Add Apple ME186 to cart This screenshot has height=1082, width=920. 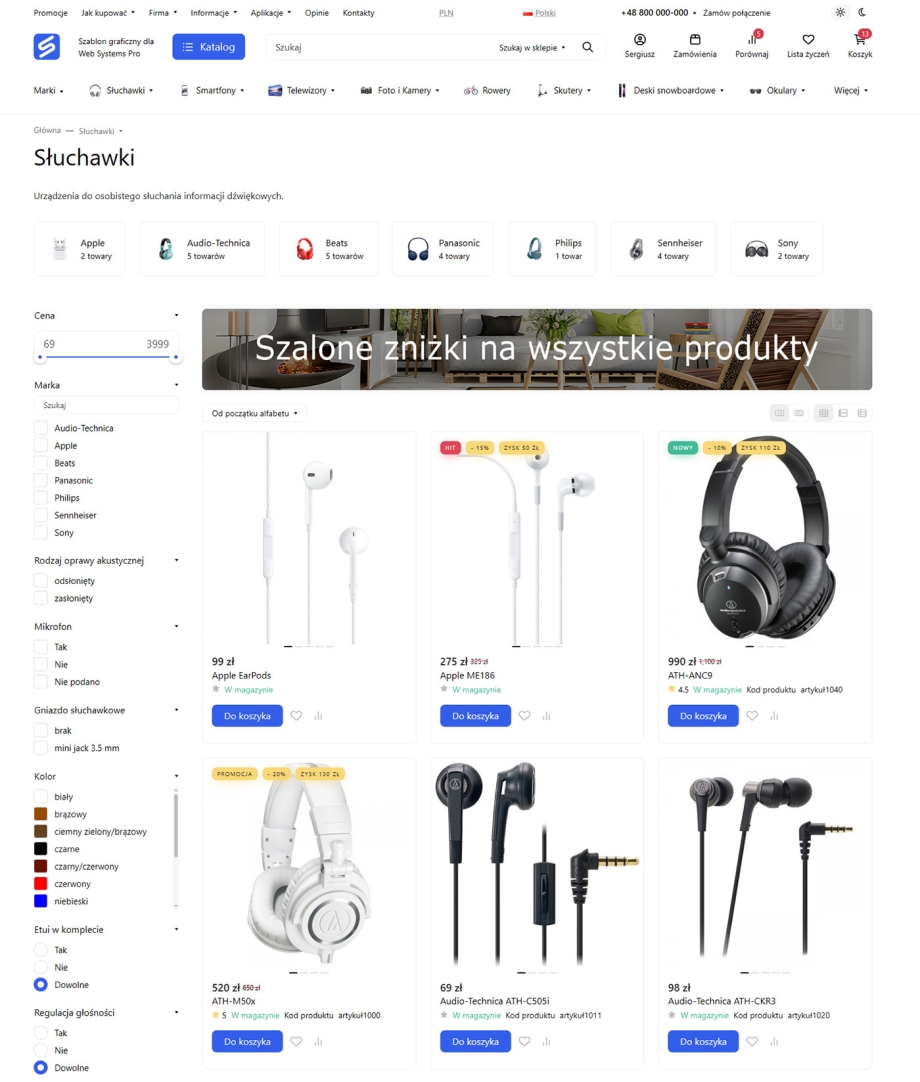click(x=475, y=716)
